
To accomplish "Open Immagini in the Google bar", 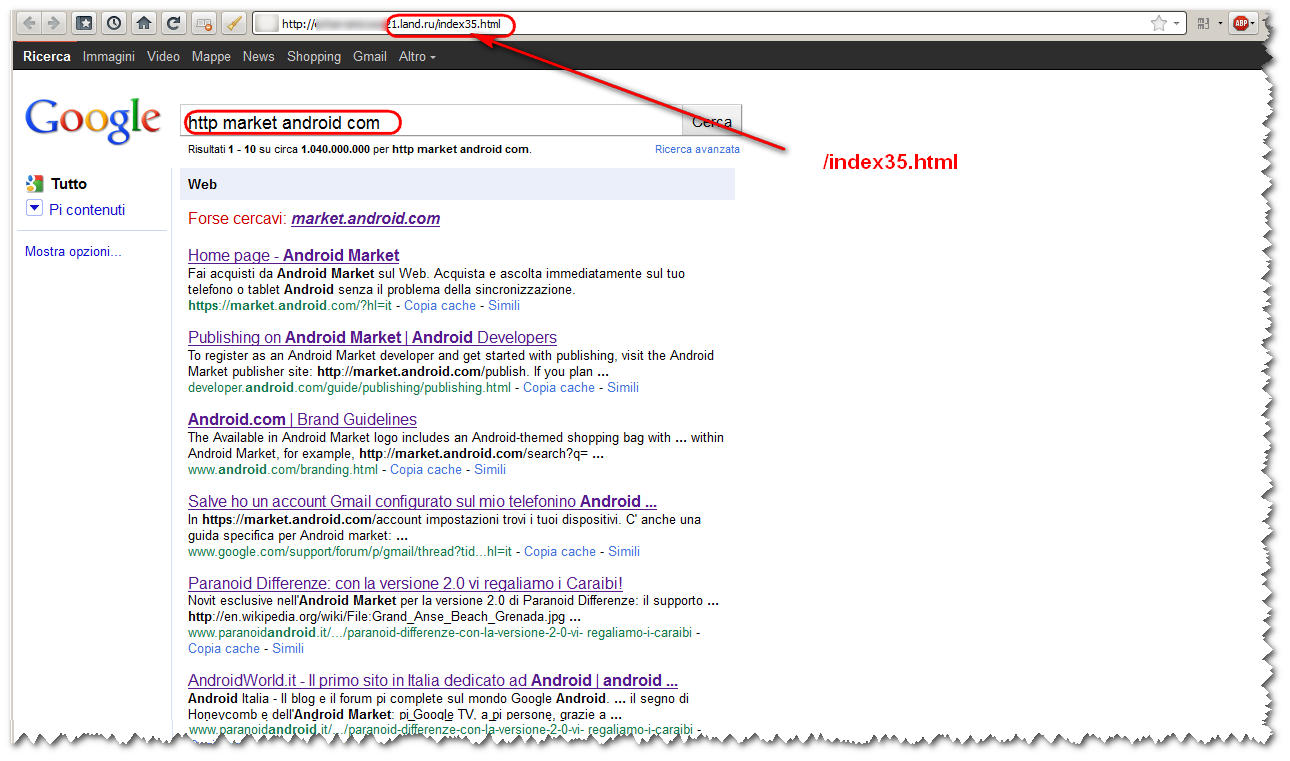I will (x=109, y=57).
